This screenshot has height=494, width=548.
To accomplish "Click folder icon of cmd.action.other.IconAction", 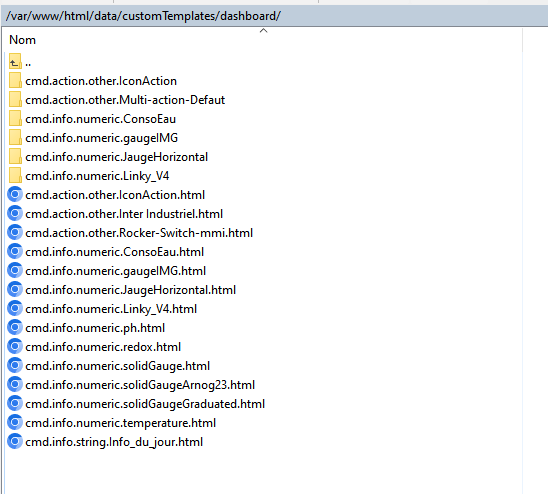I will pos(15,80).
